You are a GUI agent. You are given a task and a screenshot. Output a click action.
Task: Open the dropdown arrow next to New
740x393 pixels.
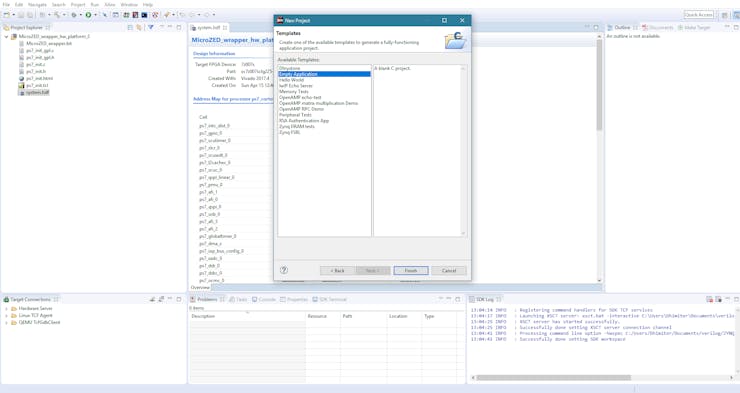[x=13, y=15]
